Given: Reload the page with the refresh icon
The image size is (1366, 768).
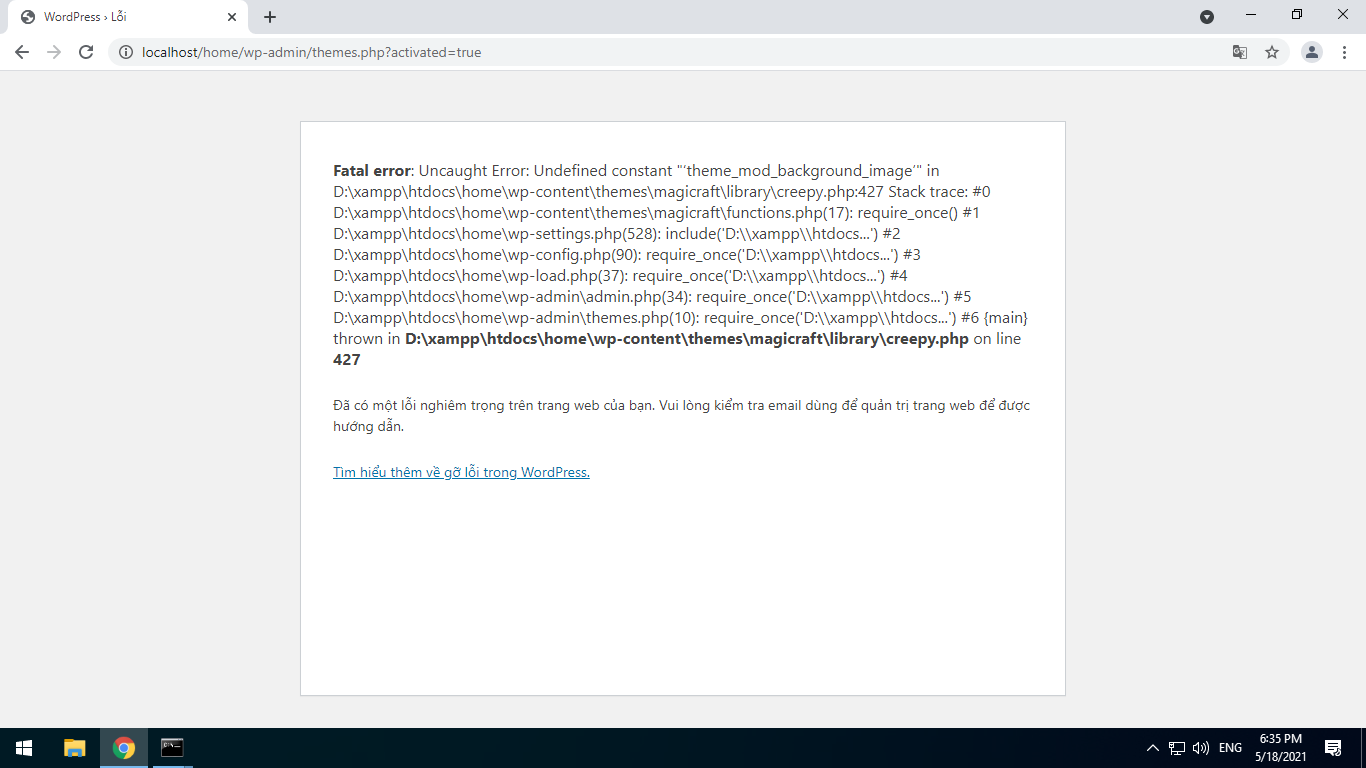Looking at the screenshot, I should point(86,52).
